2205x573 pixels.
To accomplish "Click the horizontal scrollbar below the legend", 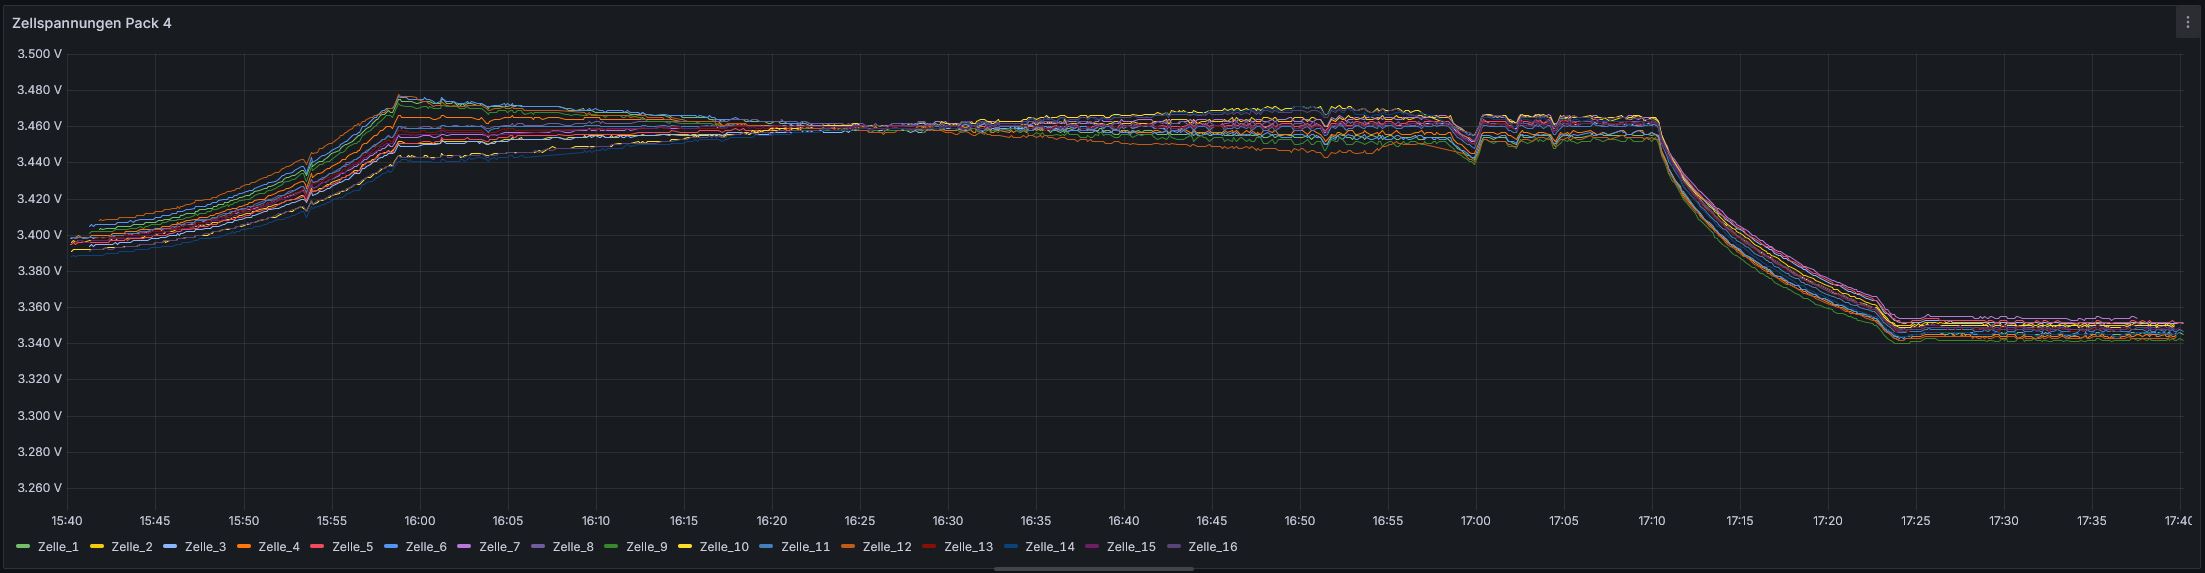I will tap(1094, 568).
